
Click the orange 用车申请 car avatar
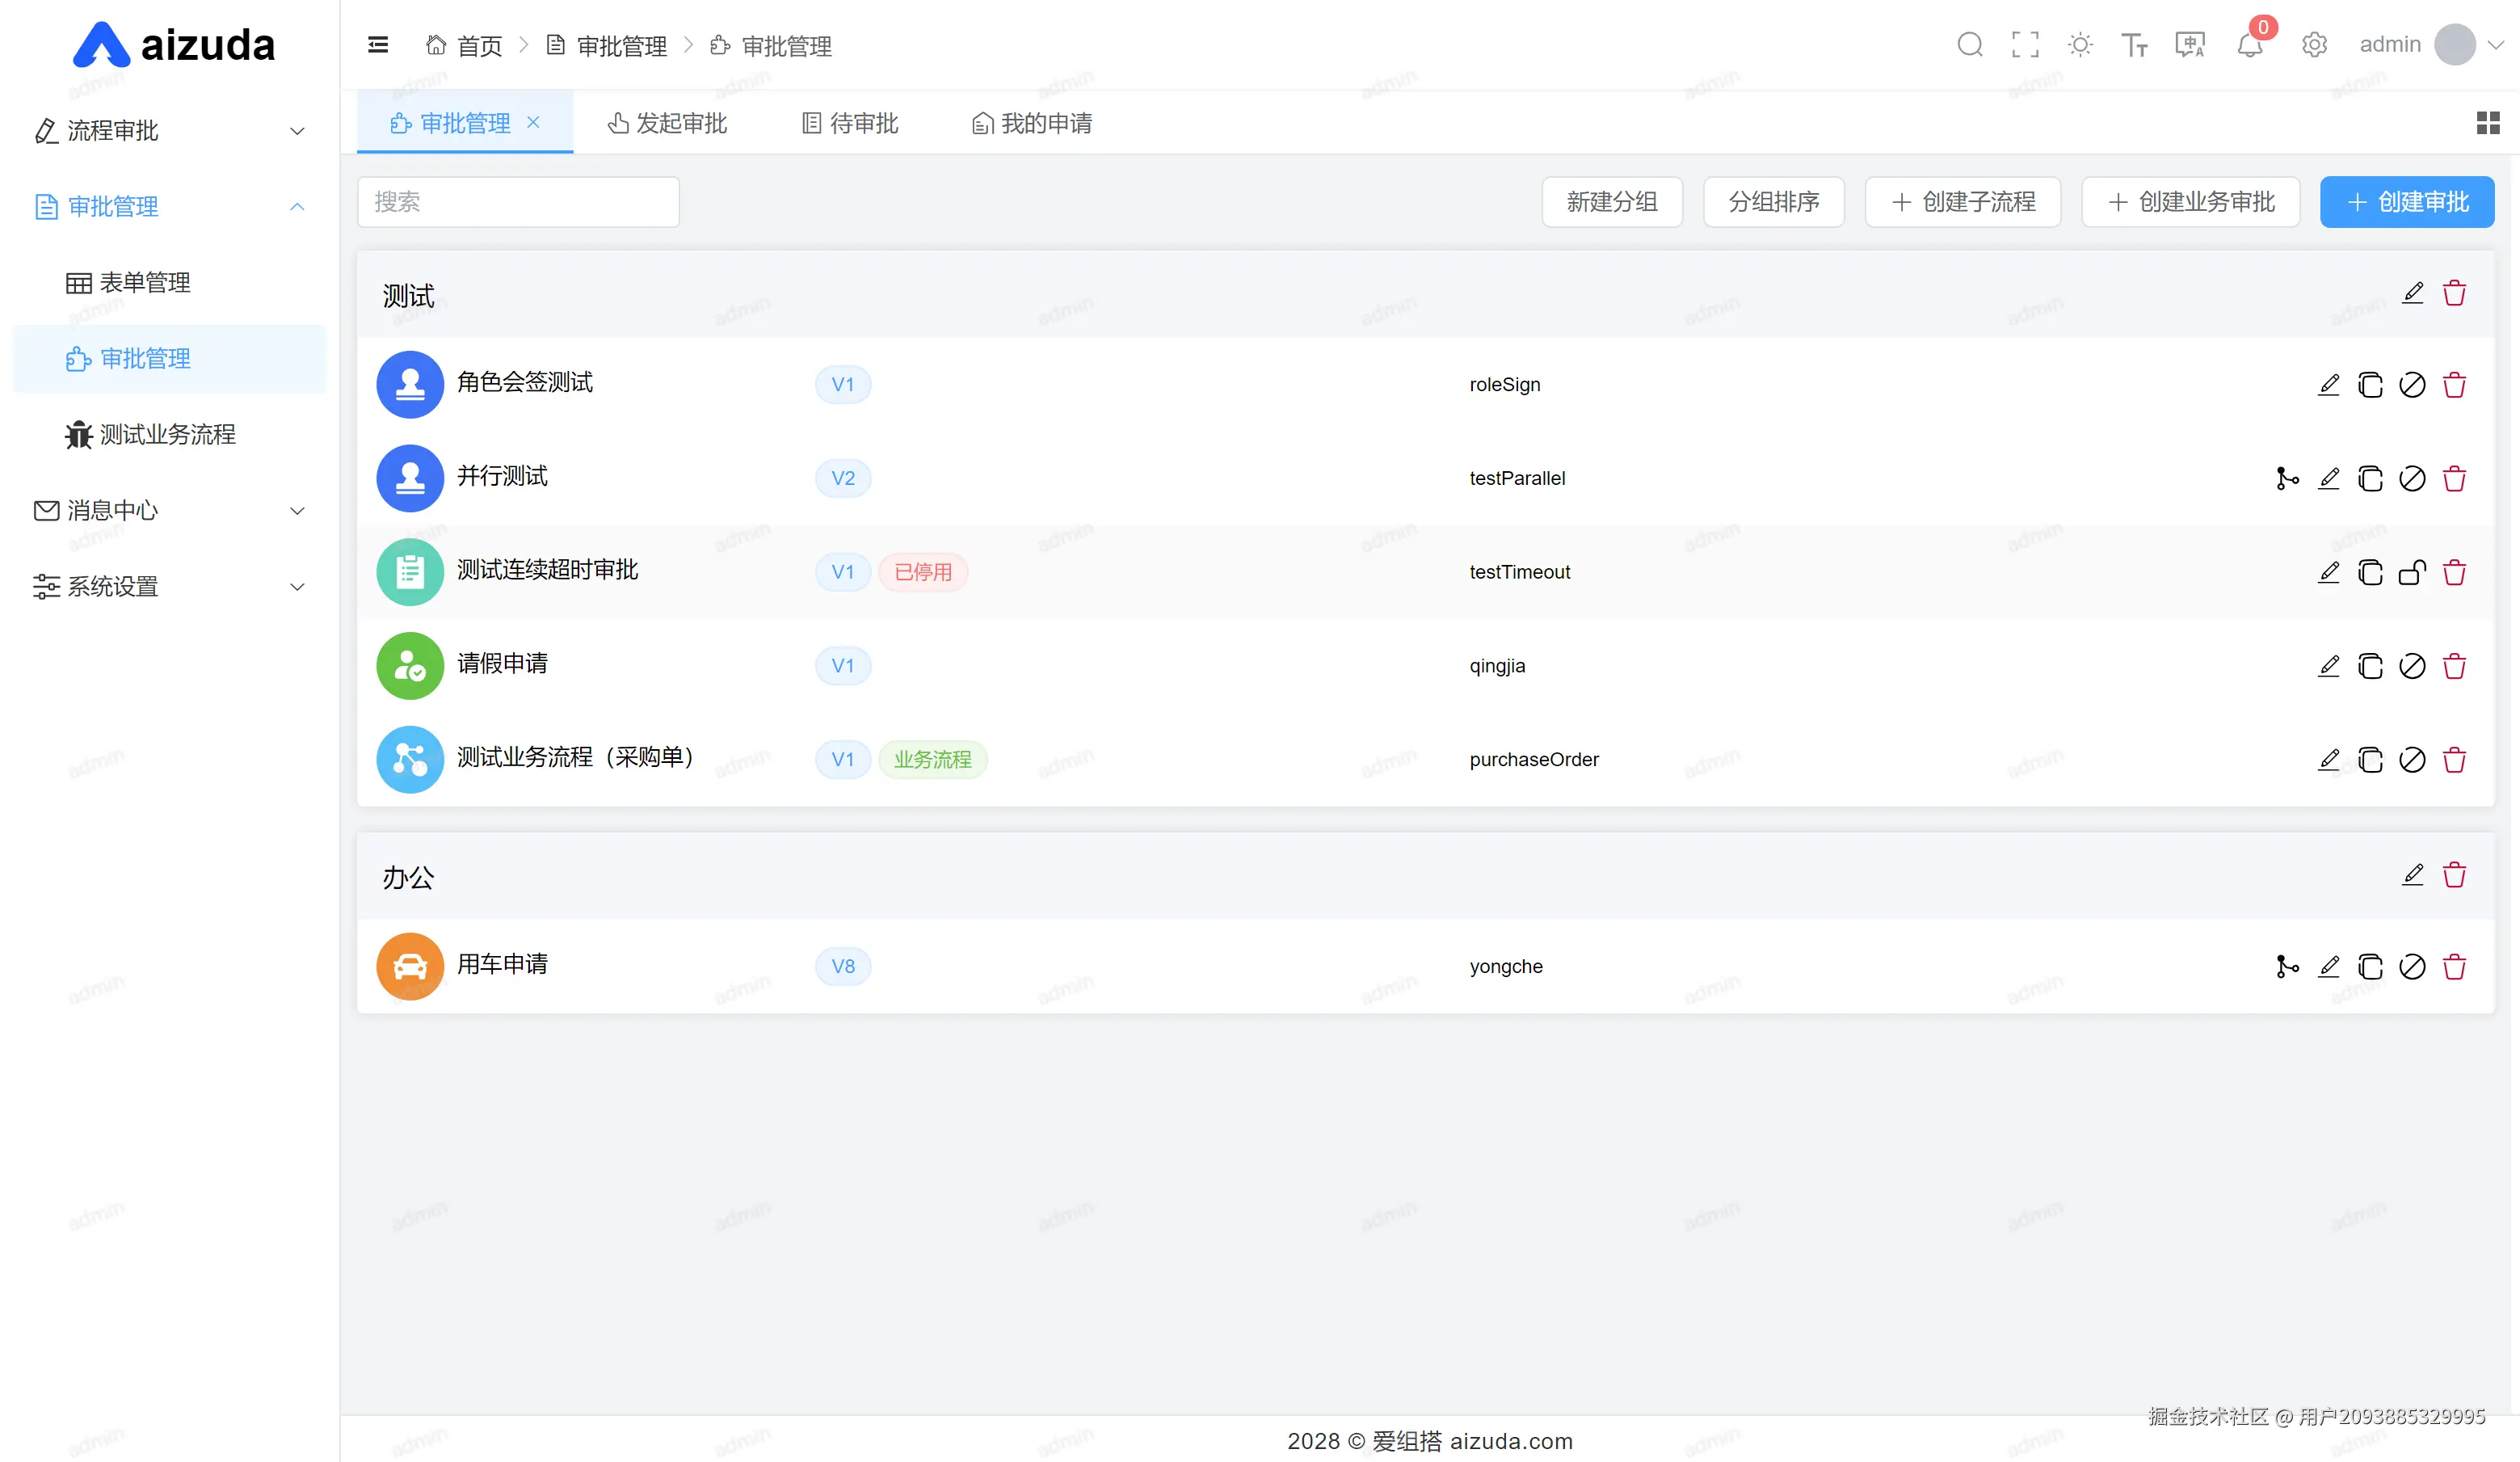click(410, 967)
